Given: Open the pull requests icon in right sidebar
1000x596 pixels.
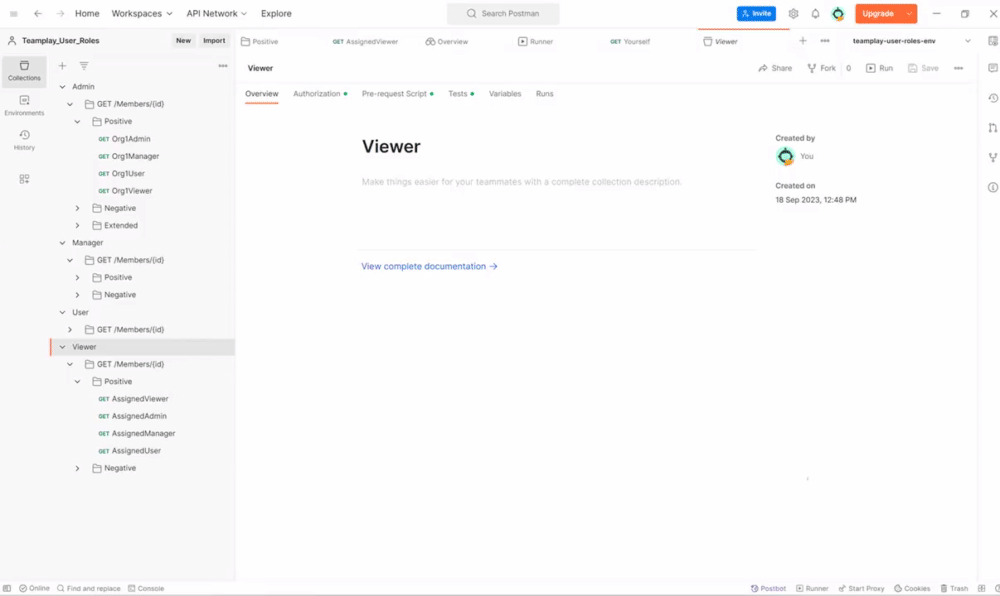Looking at the screenshot, I should tap(992, 127).
